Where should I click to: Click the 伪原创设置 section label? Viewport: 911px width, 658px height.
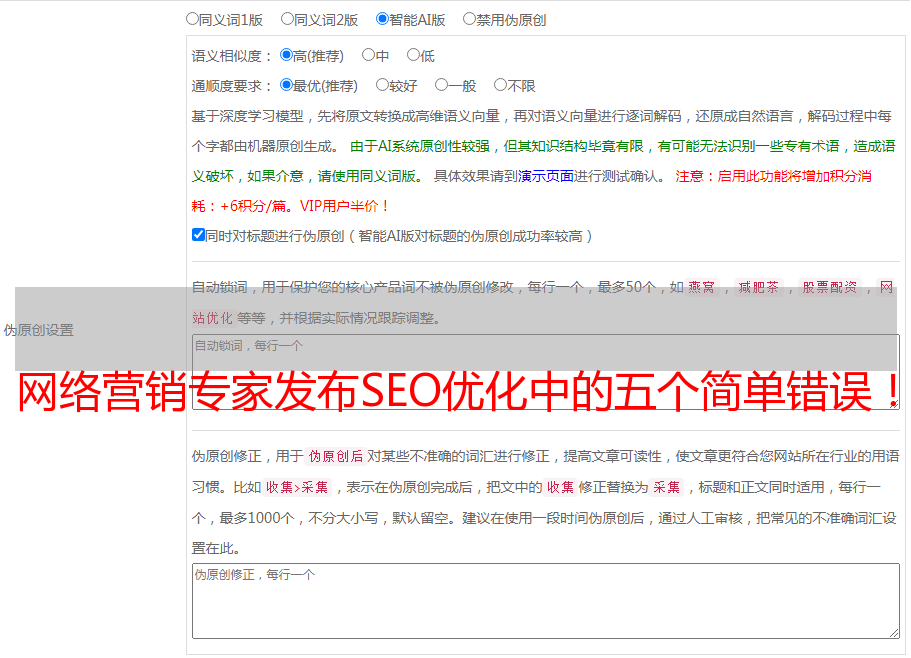coord(39,330)
